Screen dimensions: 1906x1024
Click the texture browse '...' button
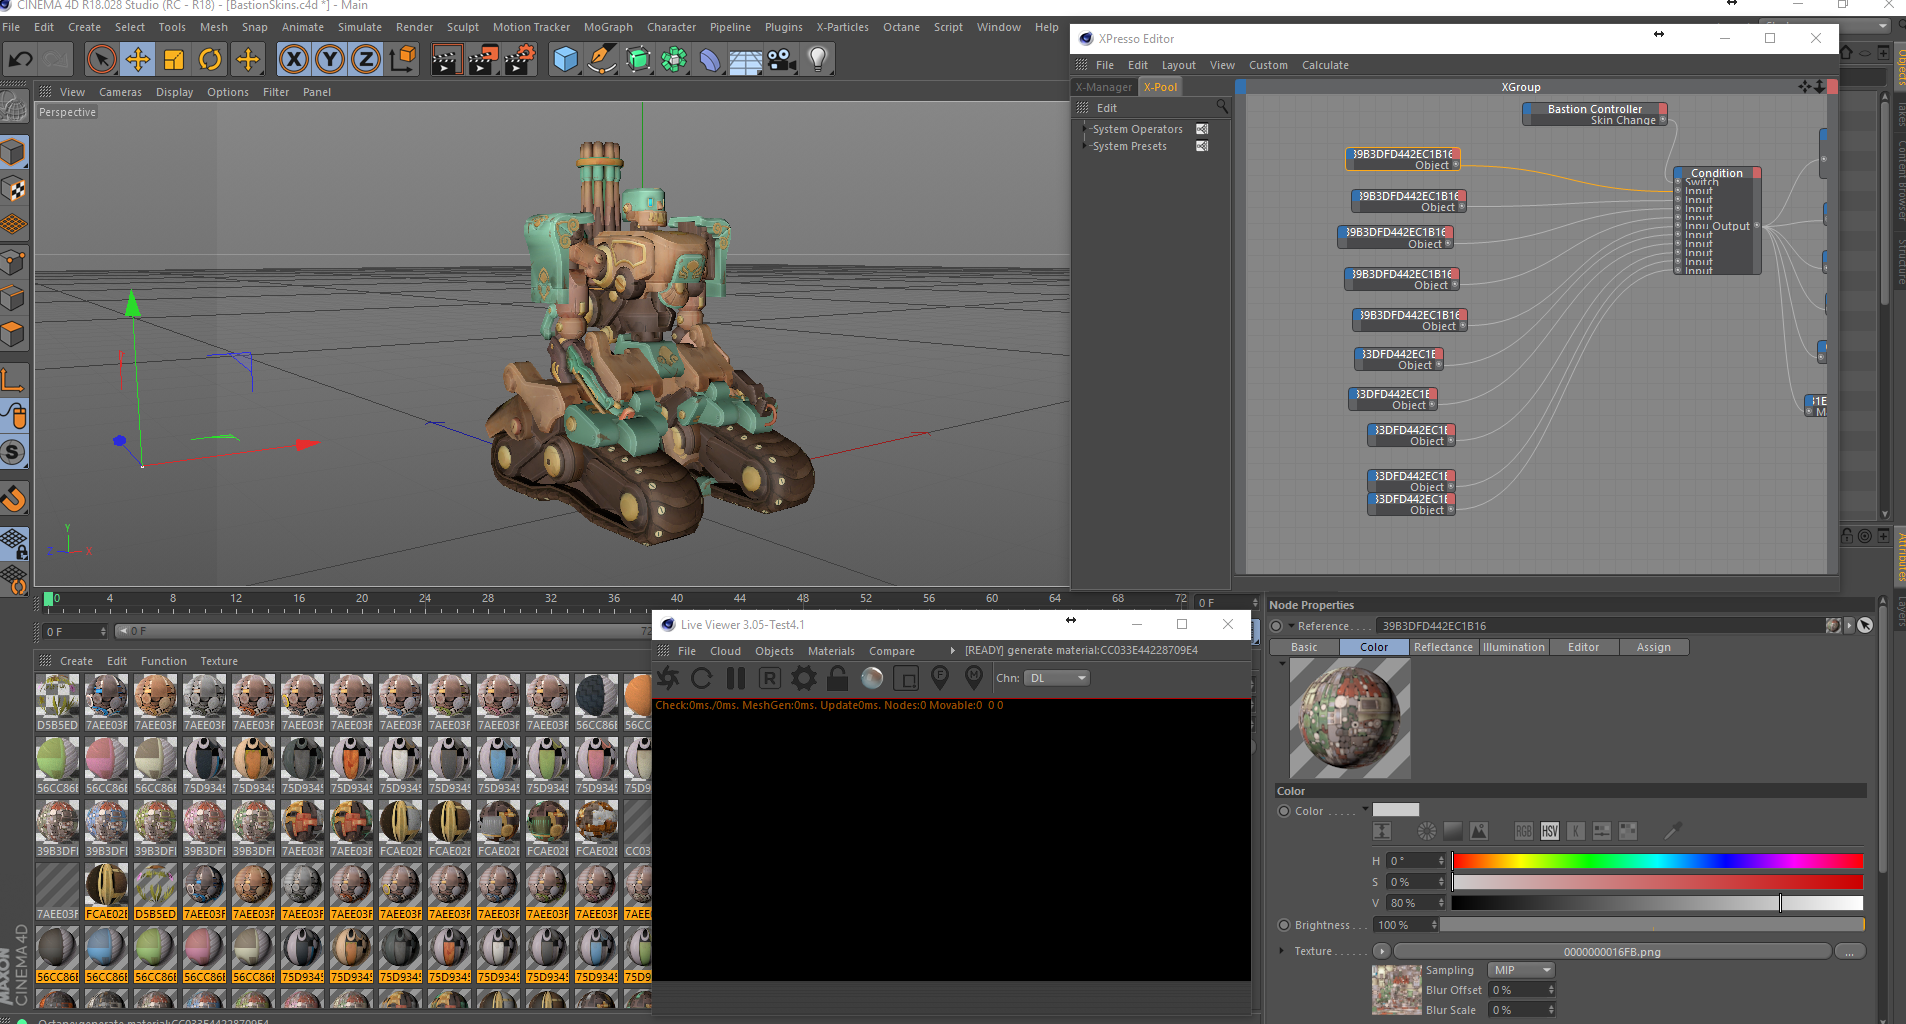pyautogui.click(x=1849, y=951)
